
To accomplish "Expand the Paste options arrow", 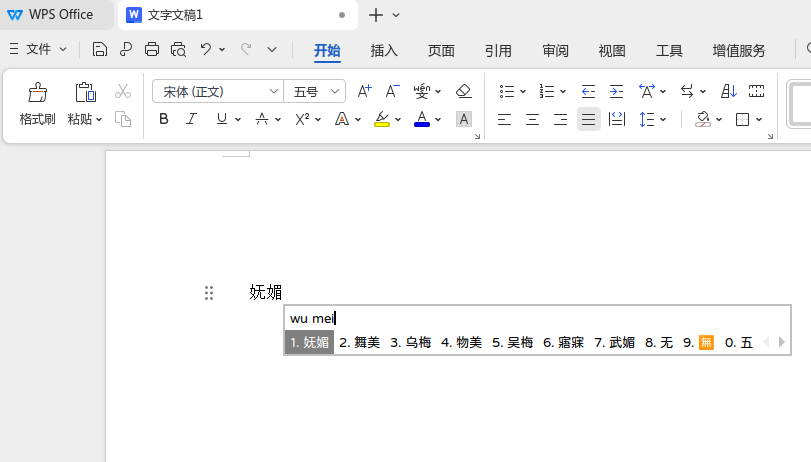I will tap(99, 120).
